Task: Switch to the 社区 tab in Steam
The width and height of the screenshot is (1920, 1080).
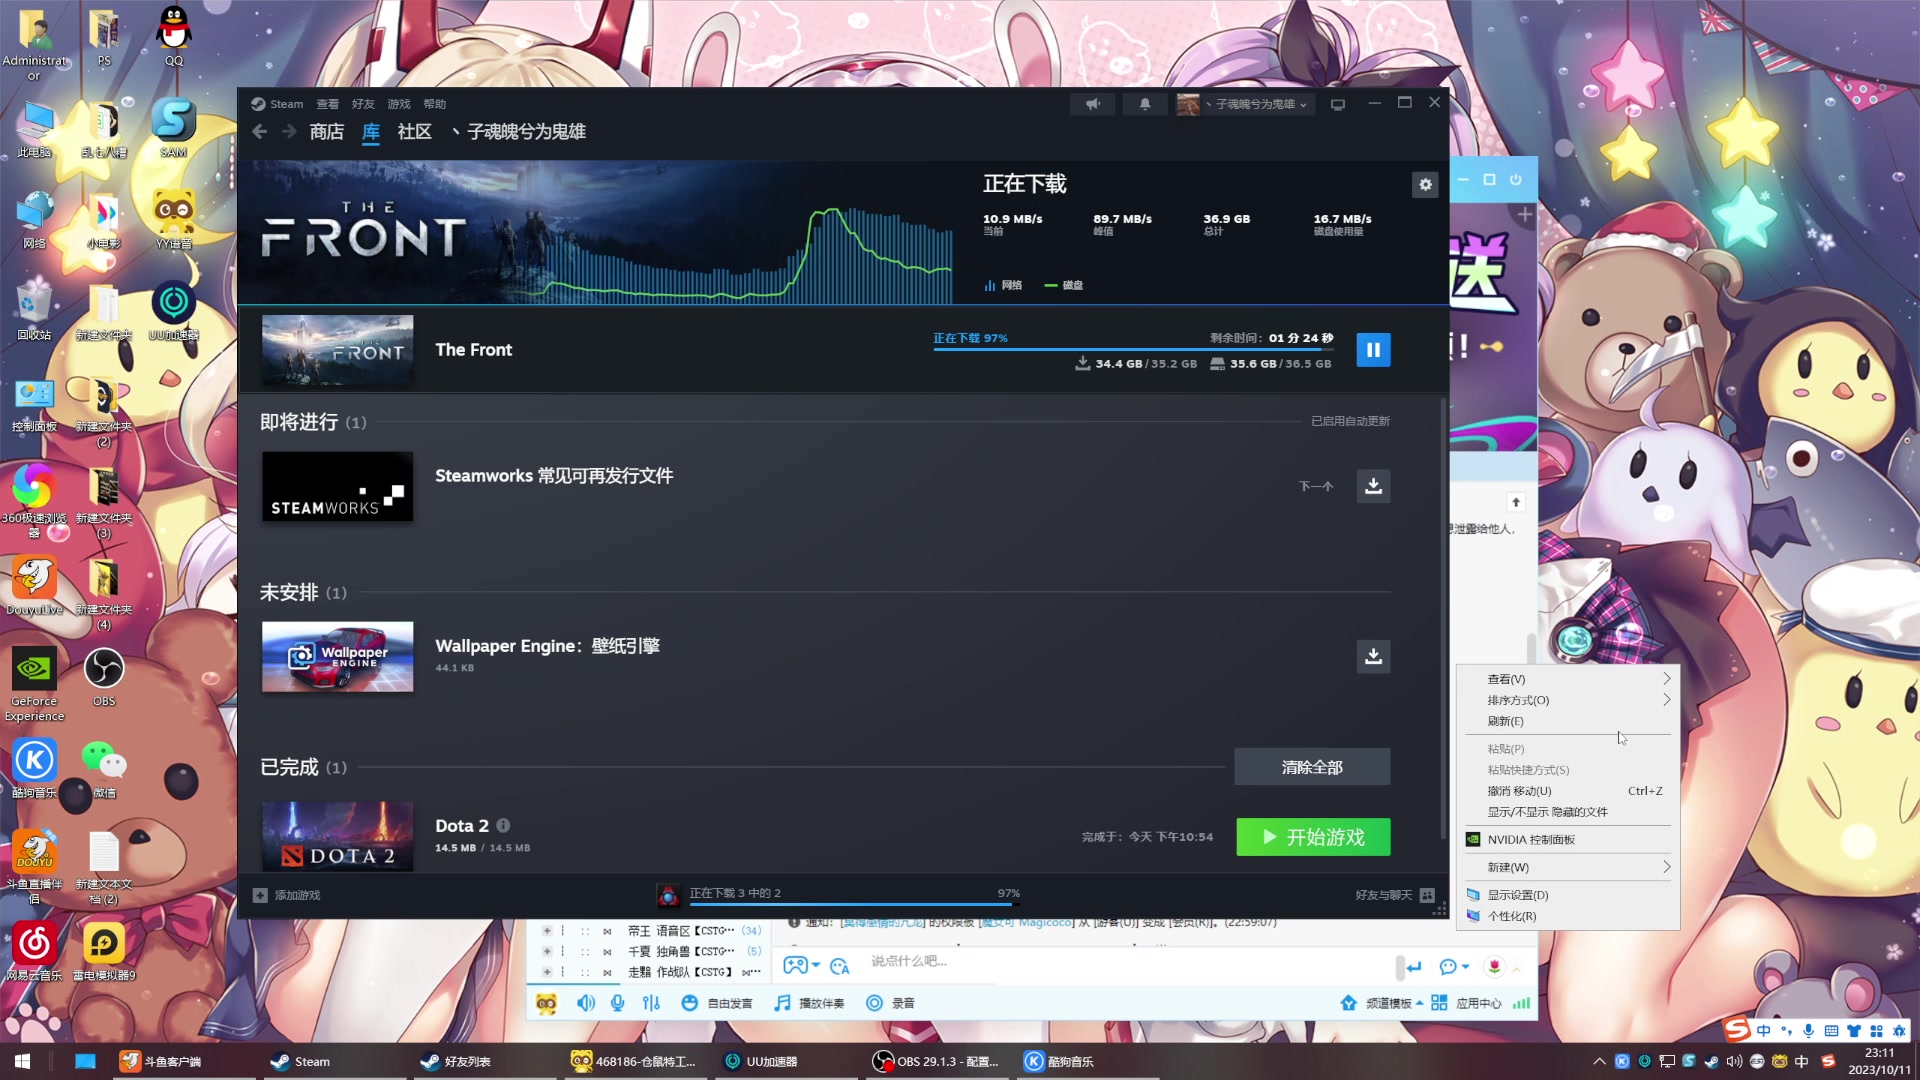Action: (414, 131)
